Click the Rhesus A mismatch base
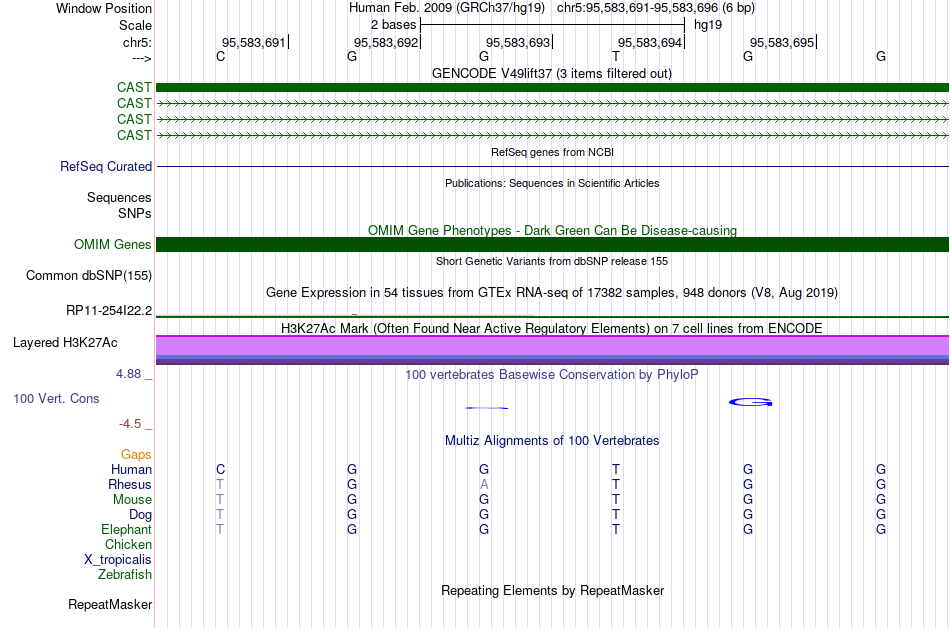 483,484
